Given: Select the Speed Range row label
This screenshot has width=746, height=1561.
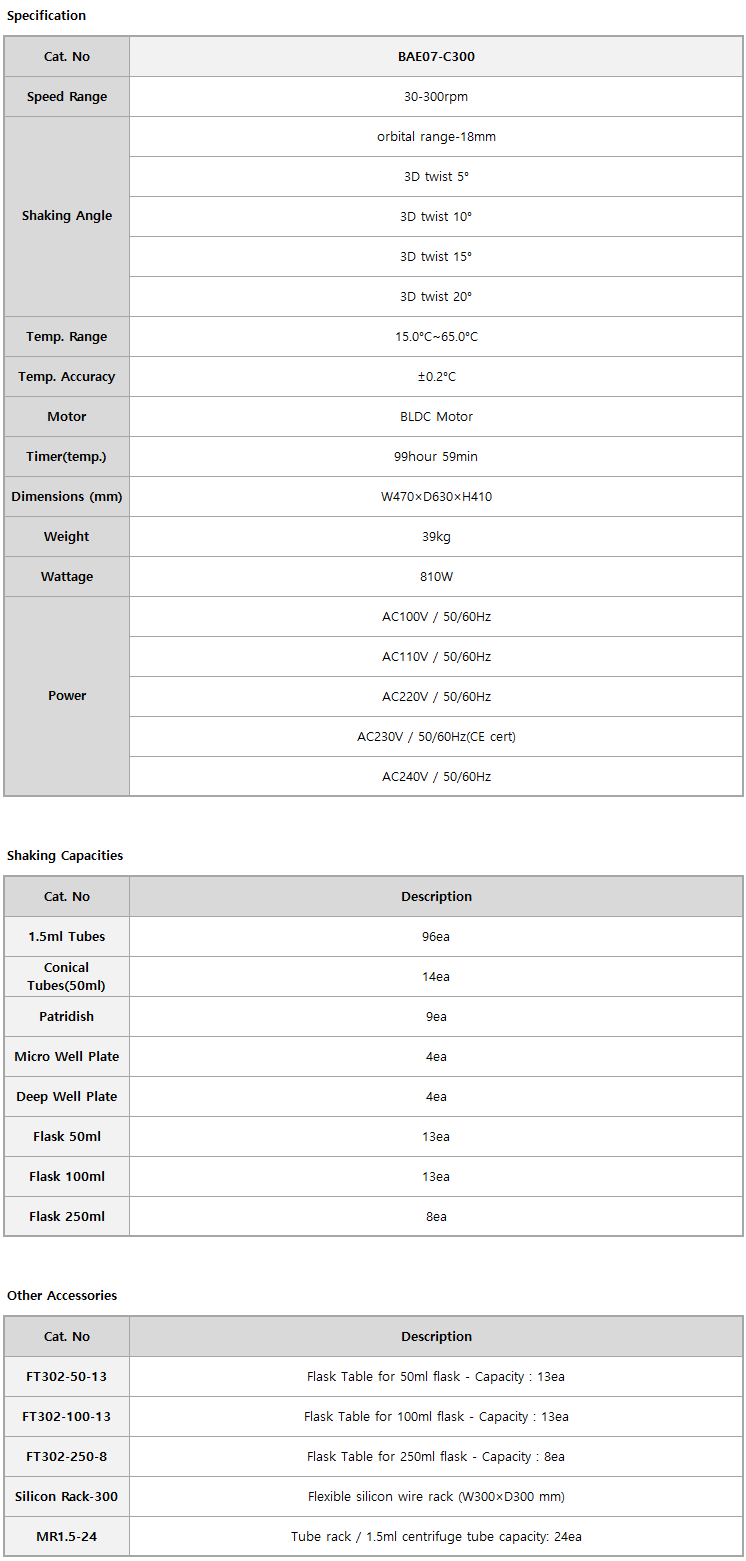Looking at the screenshot, I should tap(67, 97).
